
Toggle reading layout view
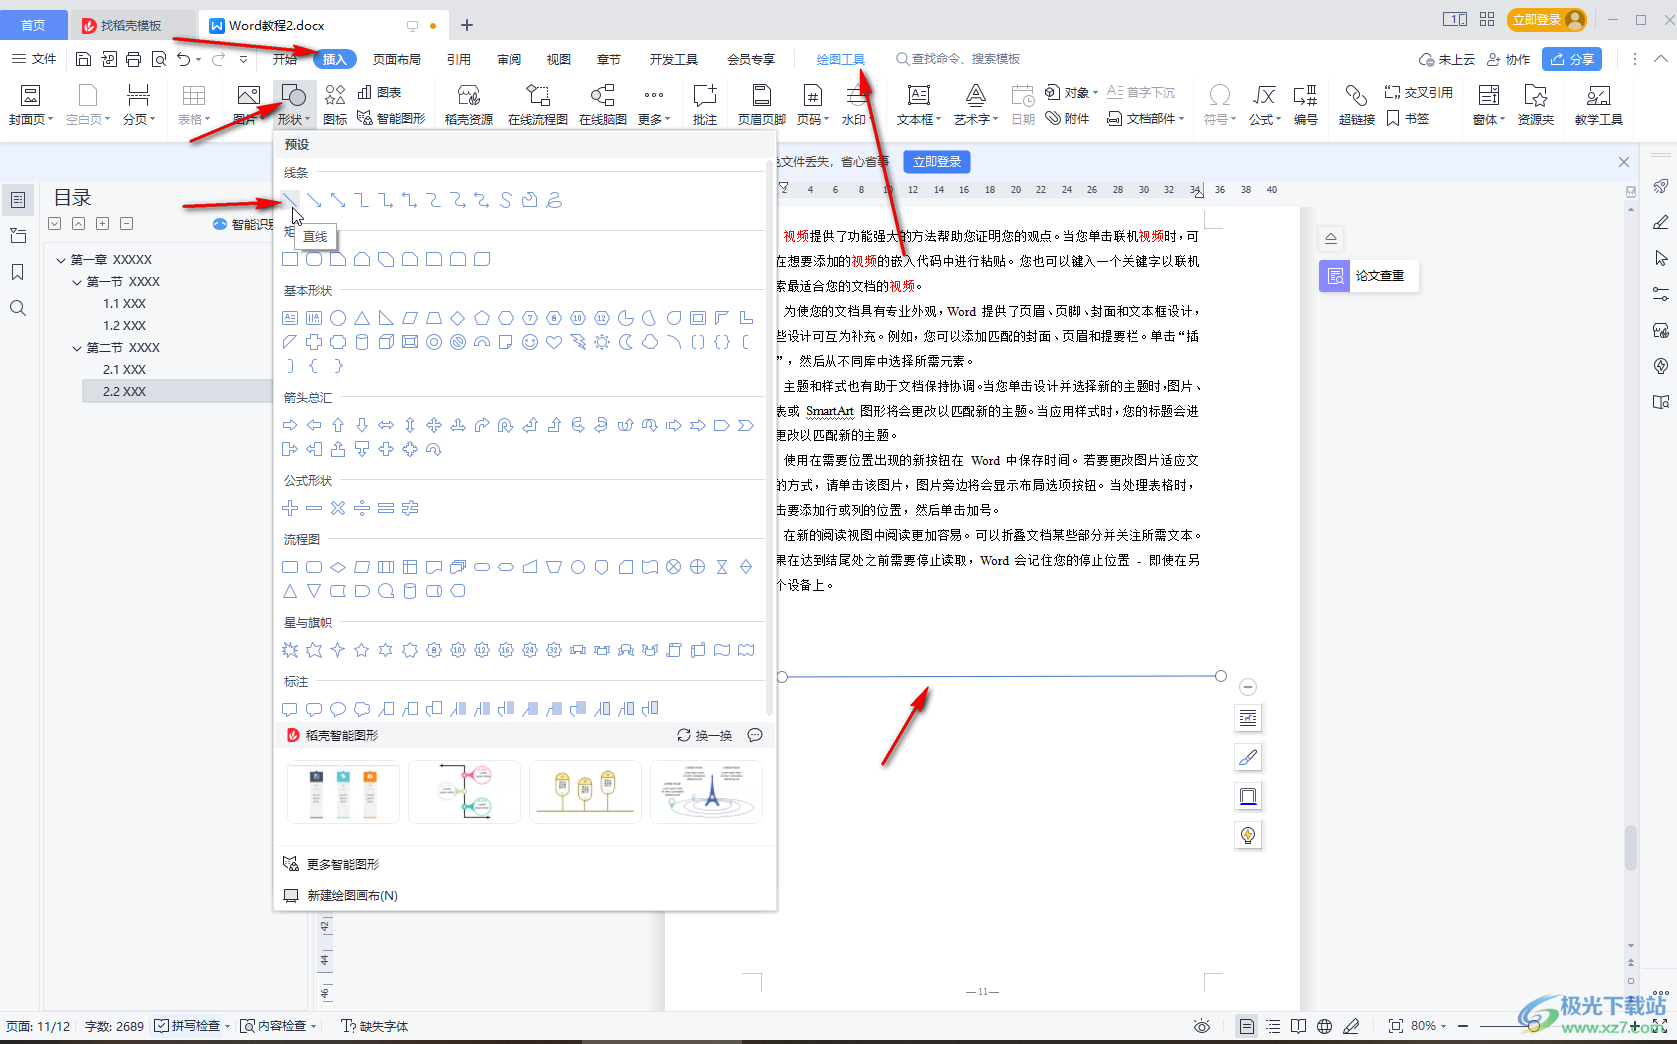(x=1299, y=1026)
